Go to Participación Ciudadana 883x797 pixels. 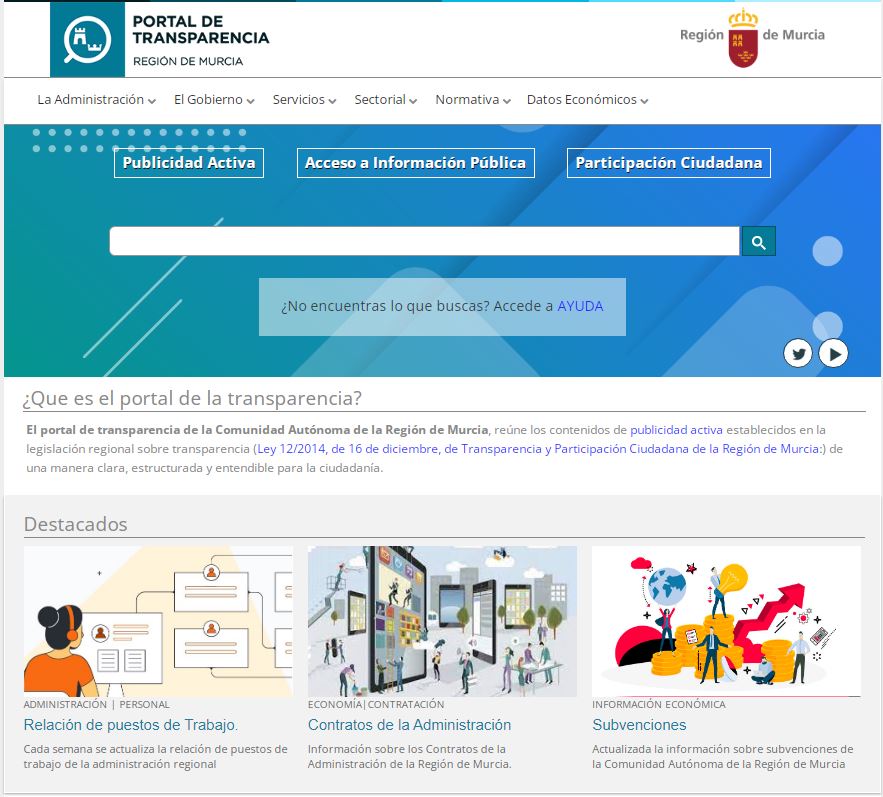tap(668, 163)
